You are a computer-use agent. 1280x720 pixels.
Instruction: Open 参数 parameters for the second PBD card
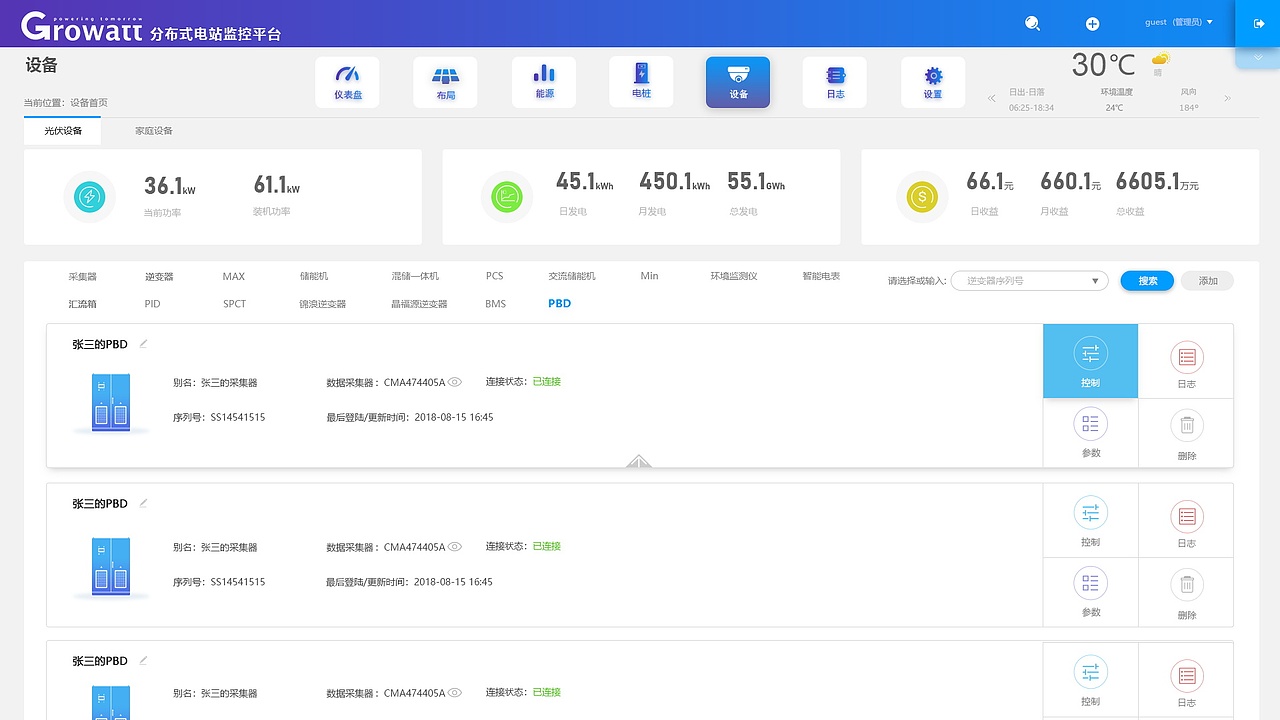click(1090, 592)
